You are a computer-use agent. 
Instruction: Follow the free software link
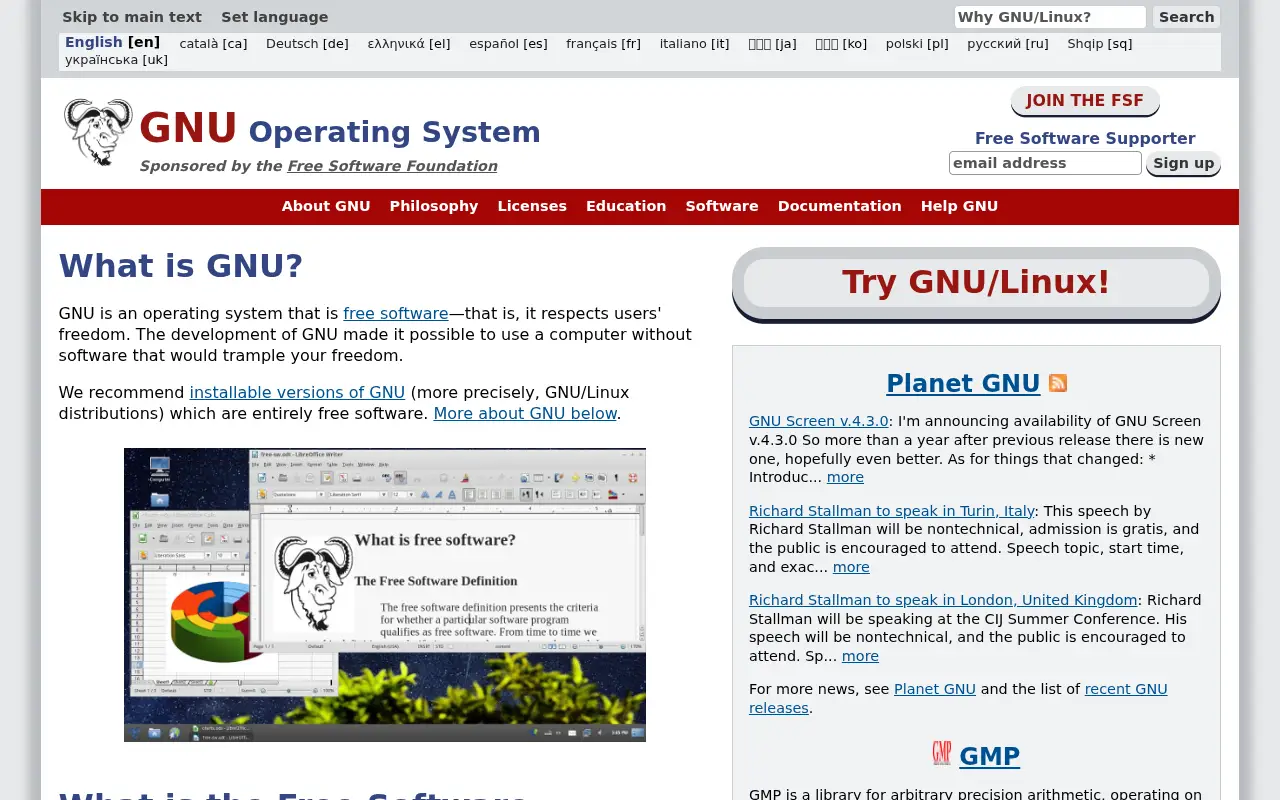point(396,313)
